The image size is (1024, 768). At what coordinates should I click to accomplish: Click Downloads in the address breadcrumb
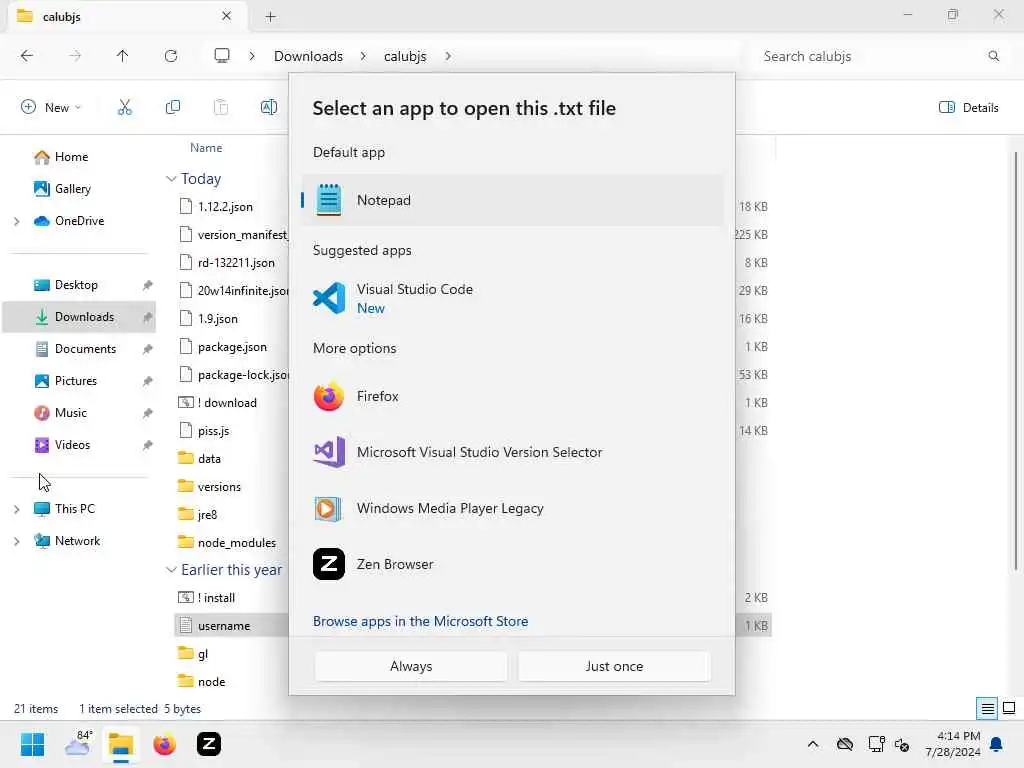pos(308,56)
